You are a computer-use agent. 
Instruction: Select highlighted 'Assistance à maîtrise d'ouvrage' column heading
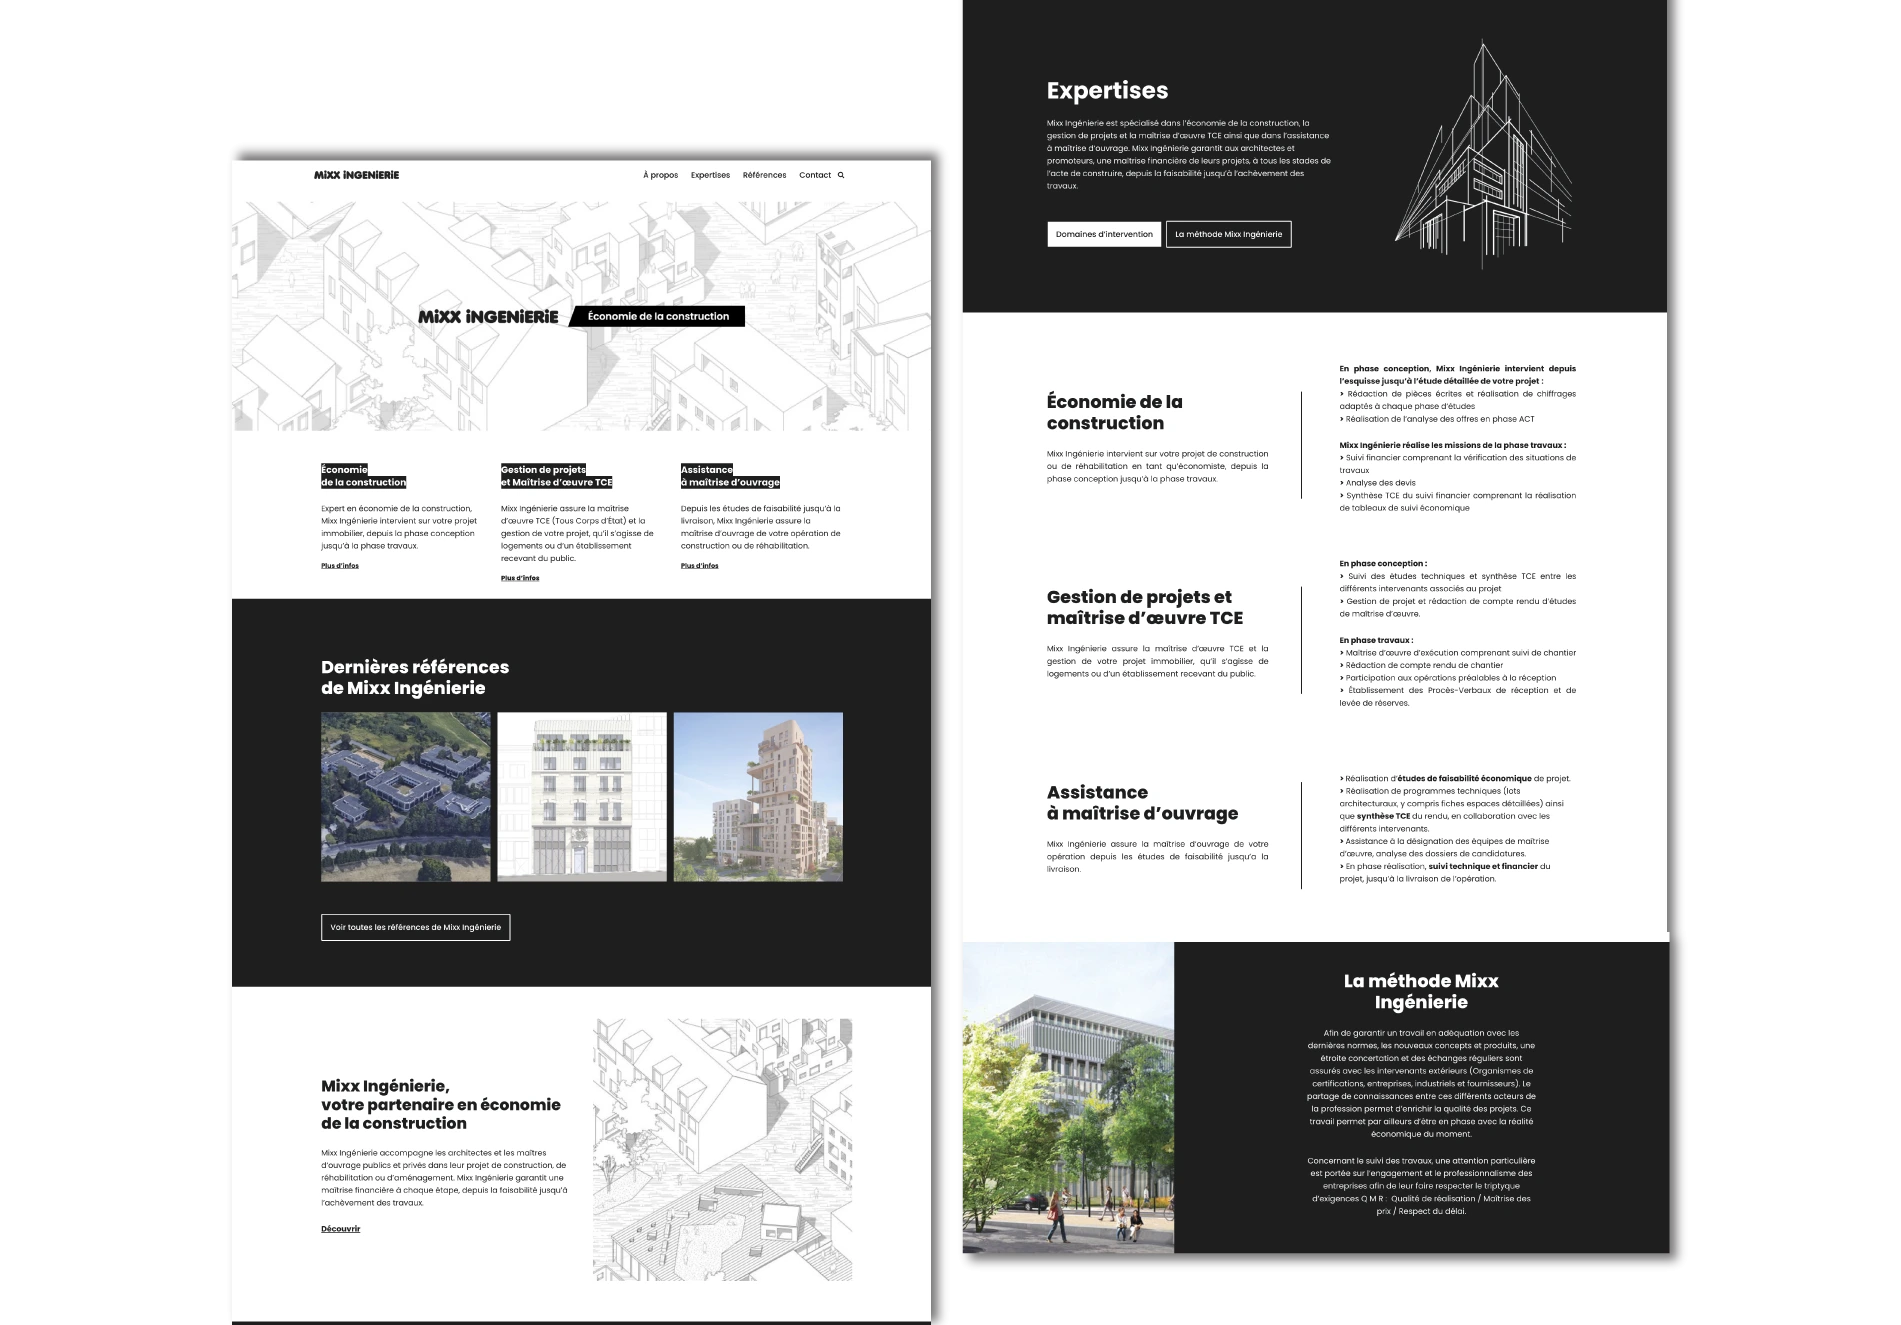pos(730,476)
